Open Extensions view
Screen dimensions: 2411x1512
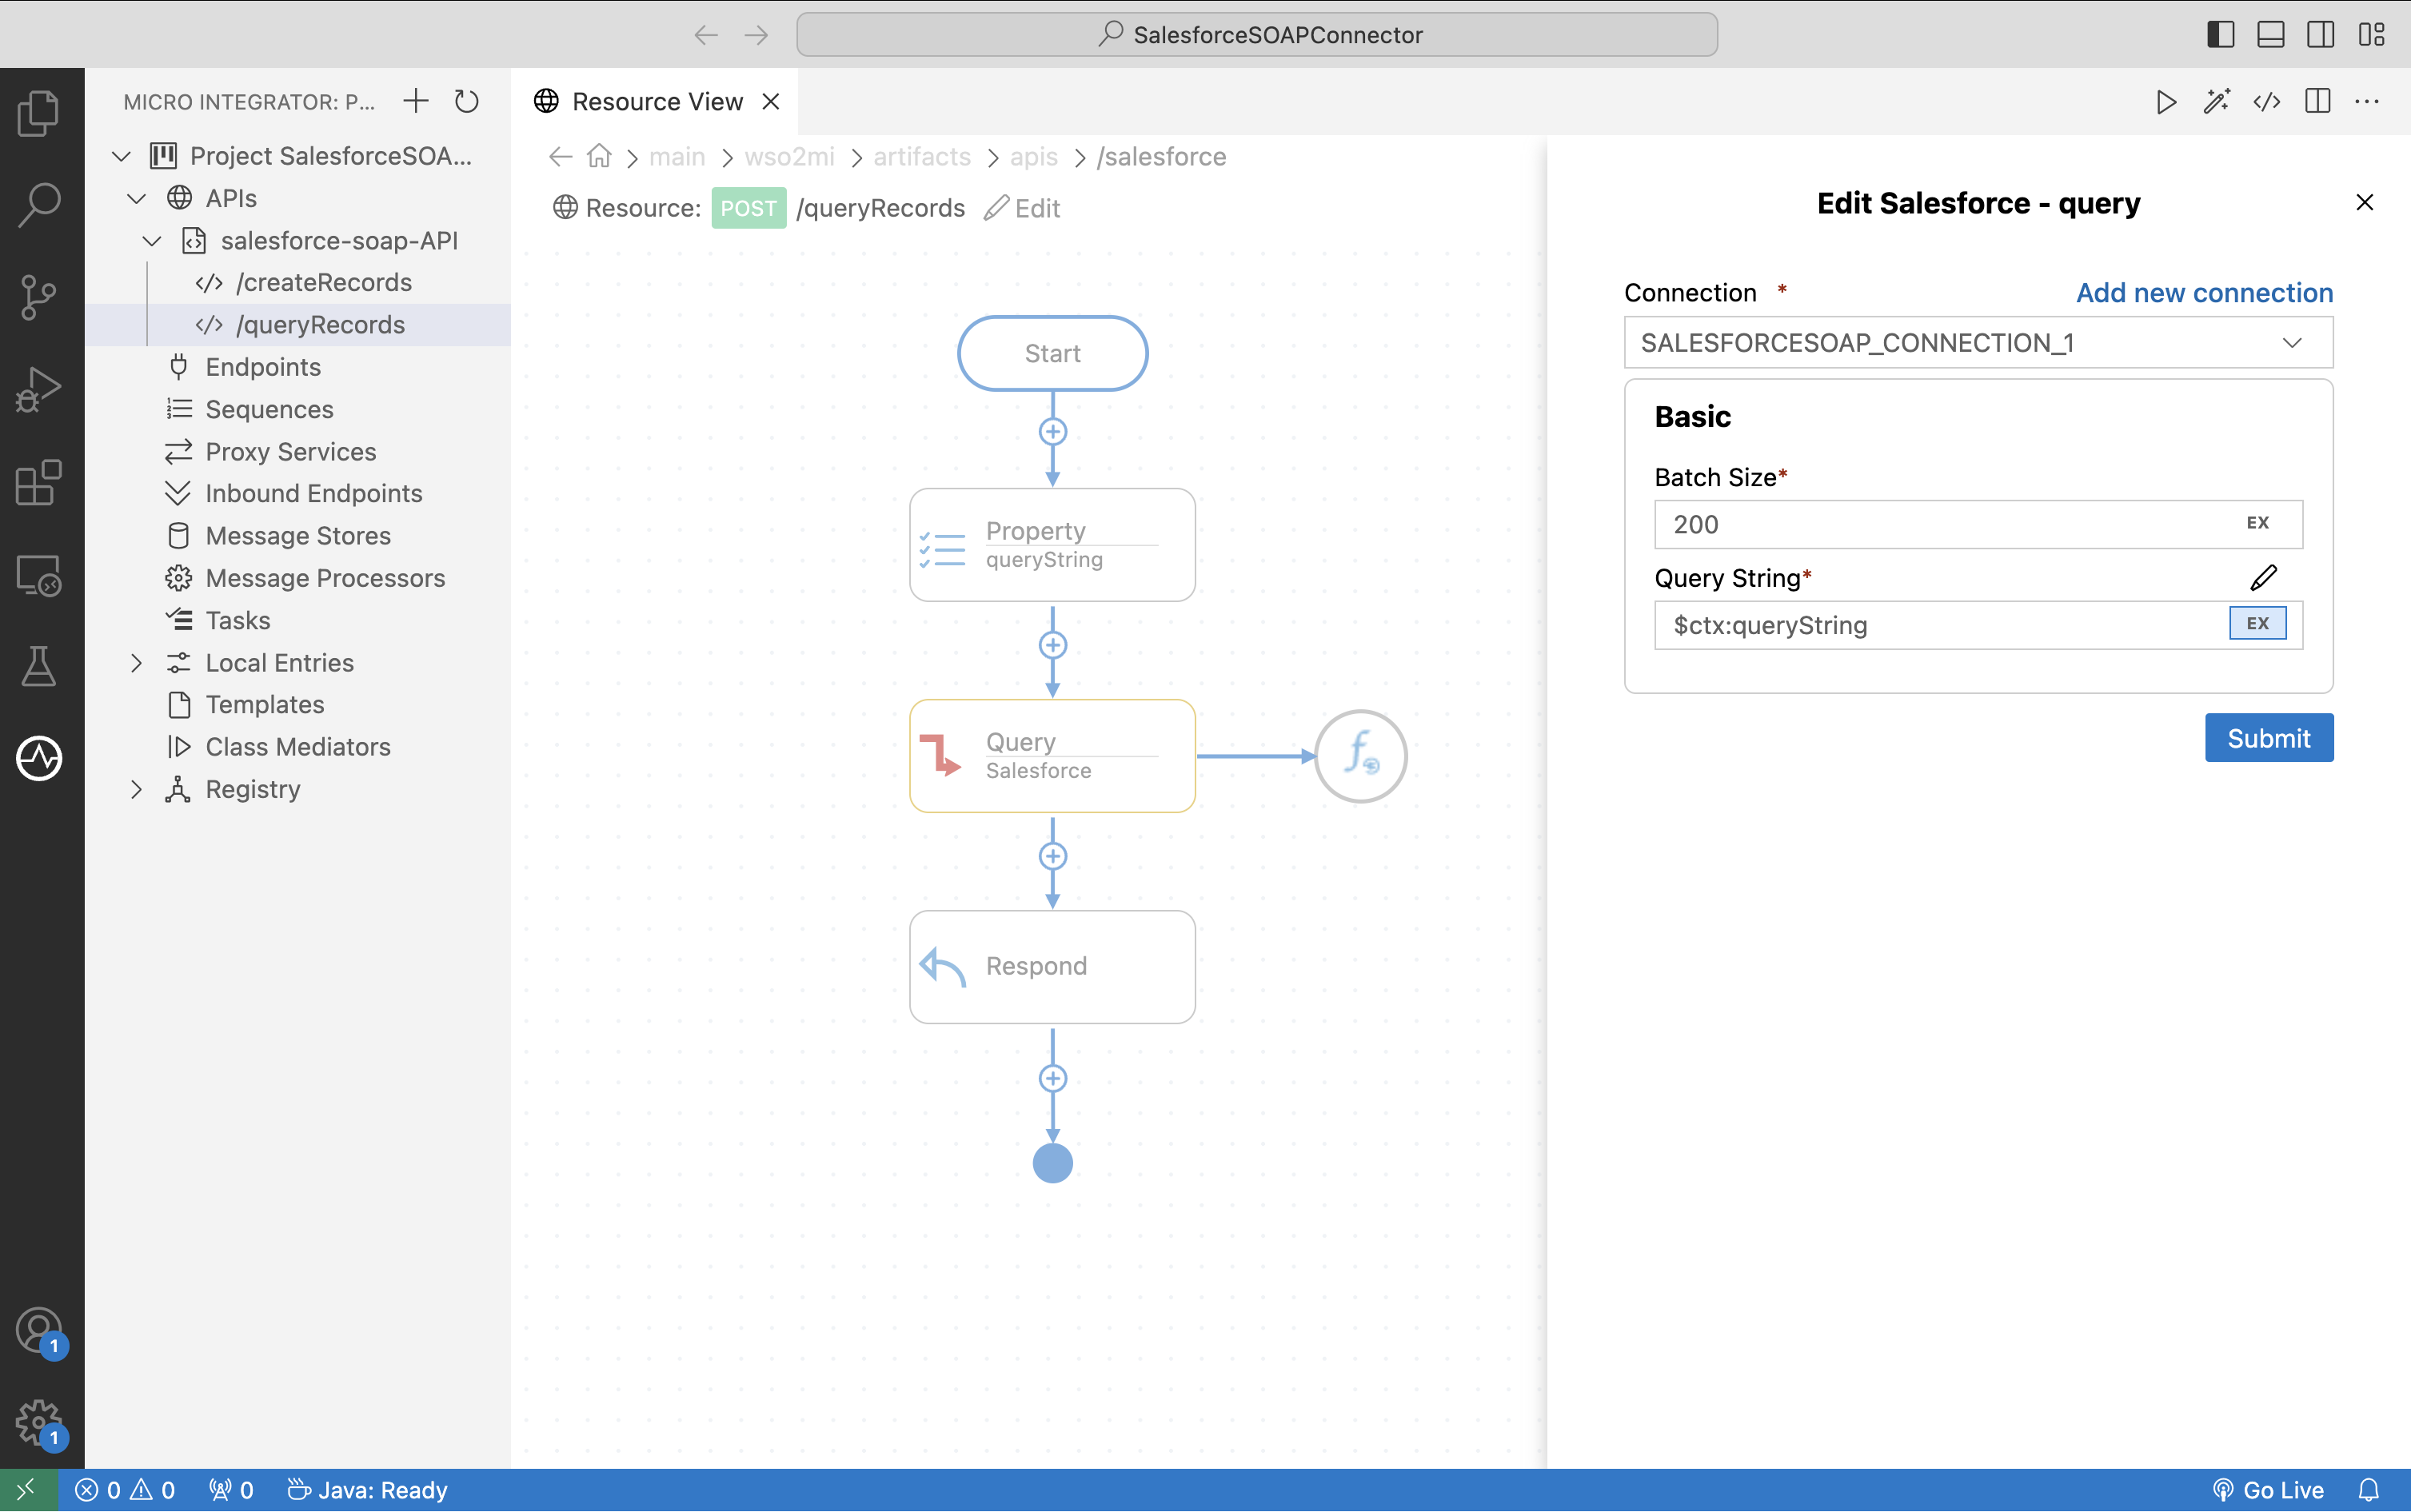[x=40, y=483]
